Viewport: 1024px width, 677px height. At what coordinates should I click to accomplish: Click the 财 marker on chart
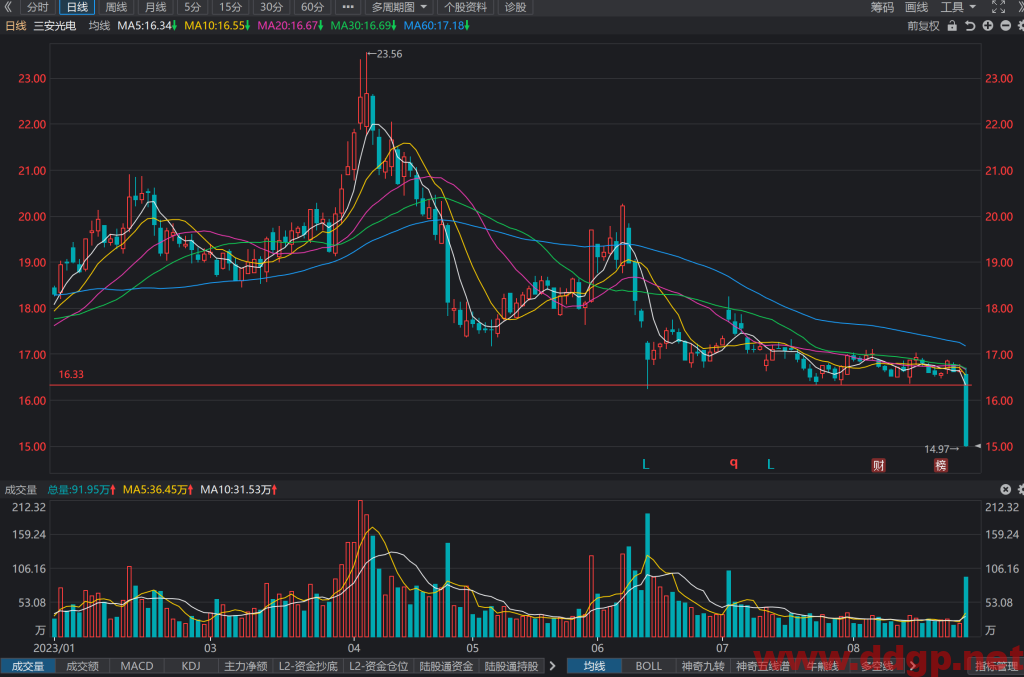coord(878,465)
